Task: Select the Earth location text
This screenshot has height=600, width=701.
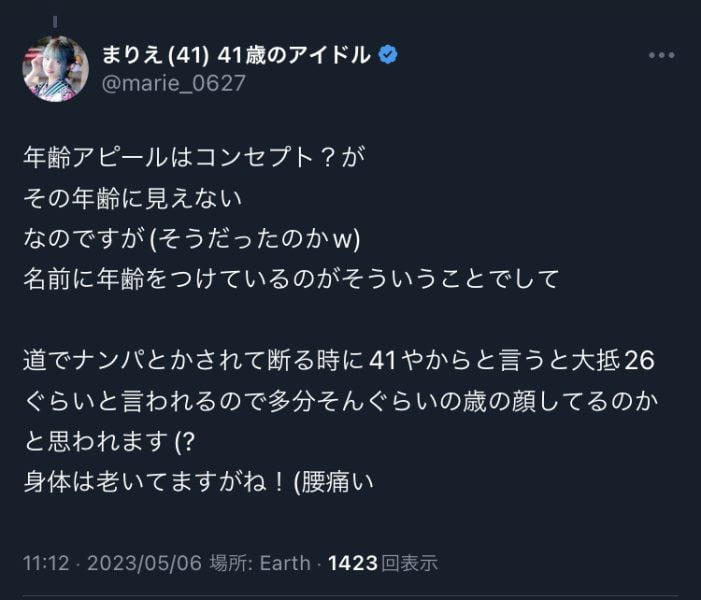Action: pos(285,563)
